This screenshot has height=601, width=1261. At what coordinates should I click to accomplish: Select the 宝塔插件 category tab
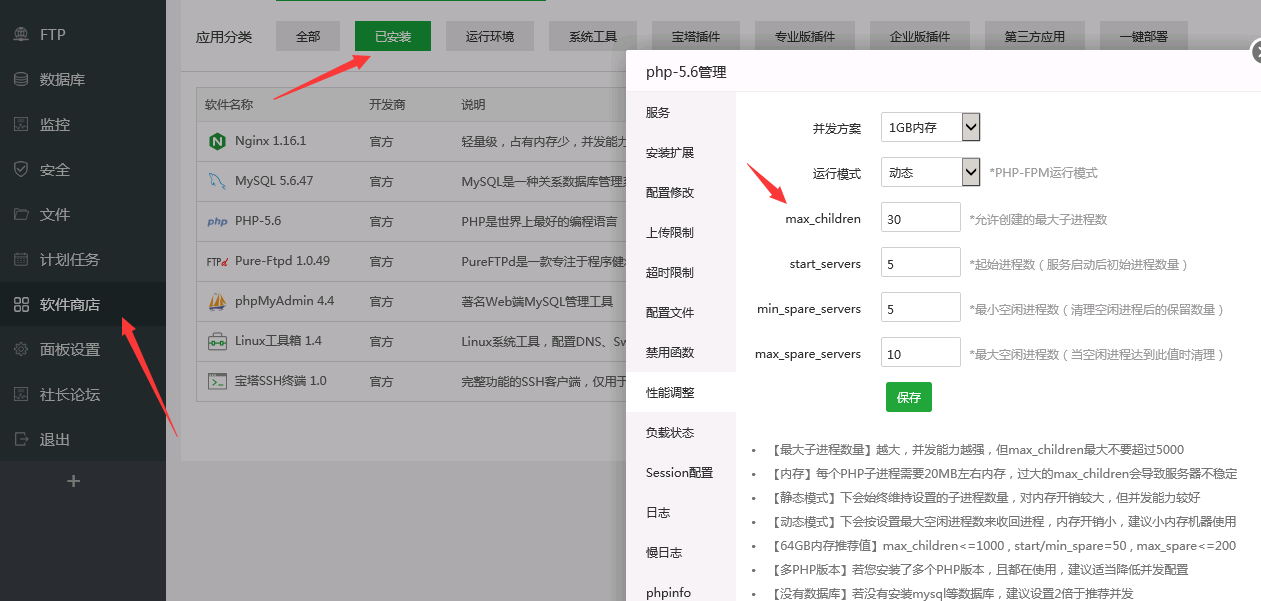pyautogui.click(x=696, y=36)
